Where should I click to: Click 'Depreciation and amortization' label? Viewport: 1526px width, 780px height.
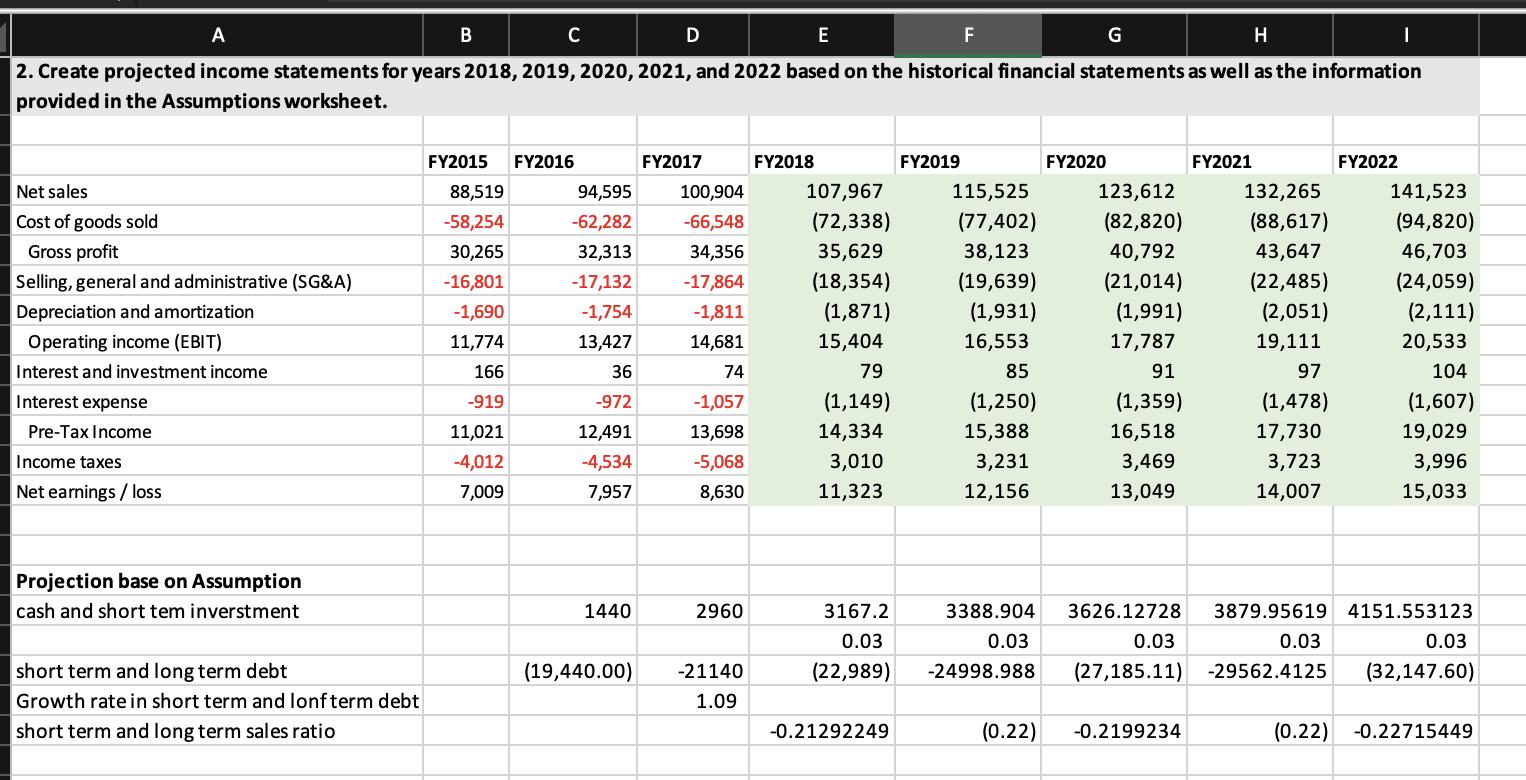pyautogui.click(x=135, y=311)
